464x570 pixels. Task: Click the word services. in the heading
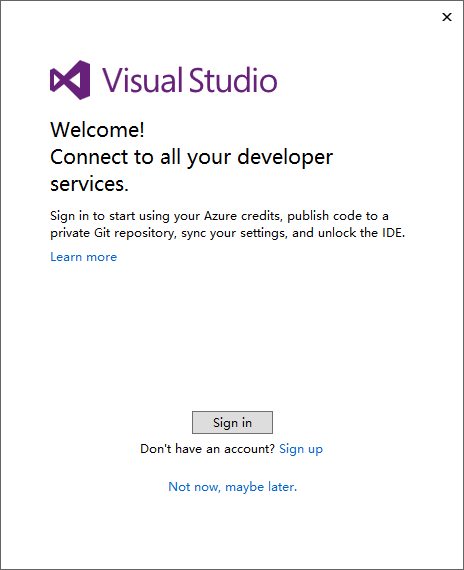point(89,184)
